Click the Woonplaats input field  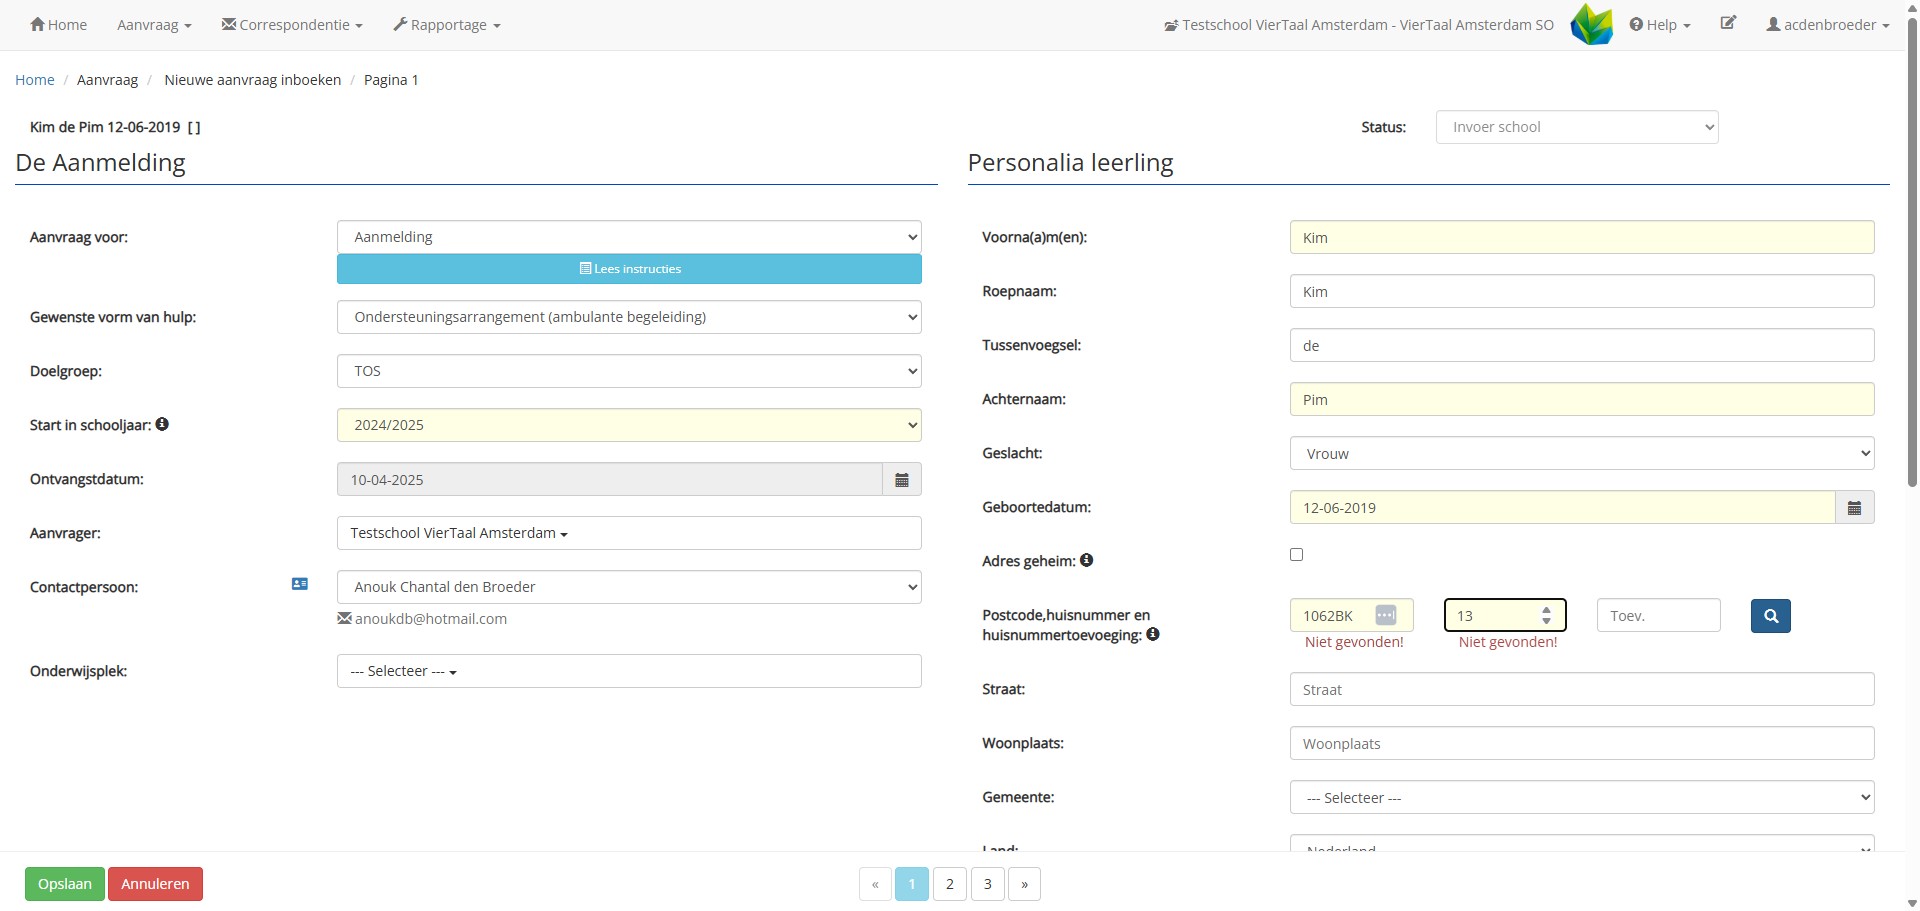click(x=1582, y=743)
